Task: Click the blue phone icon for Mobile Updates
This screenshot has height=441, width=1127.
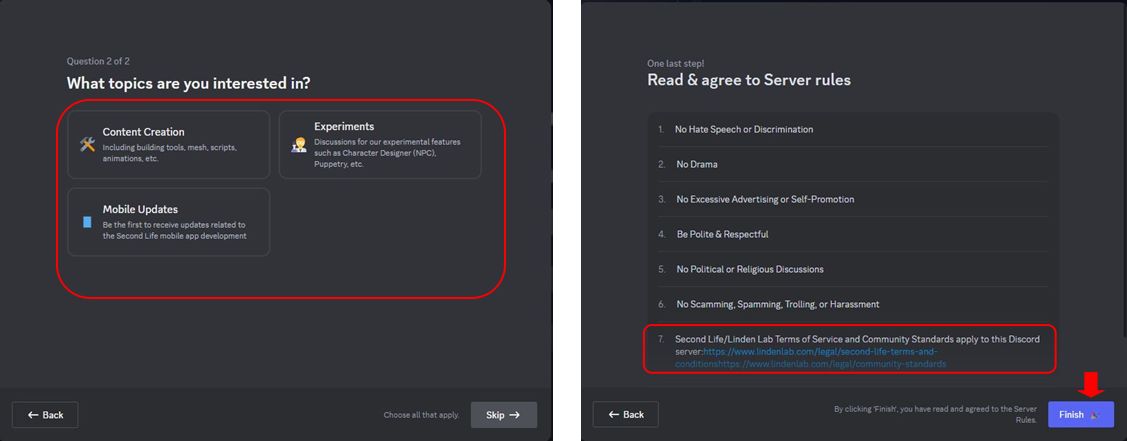Action: pos(88,222)
